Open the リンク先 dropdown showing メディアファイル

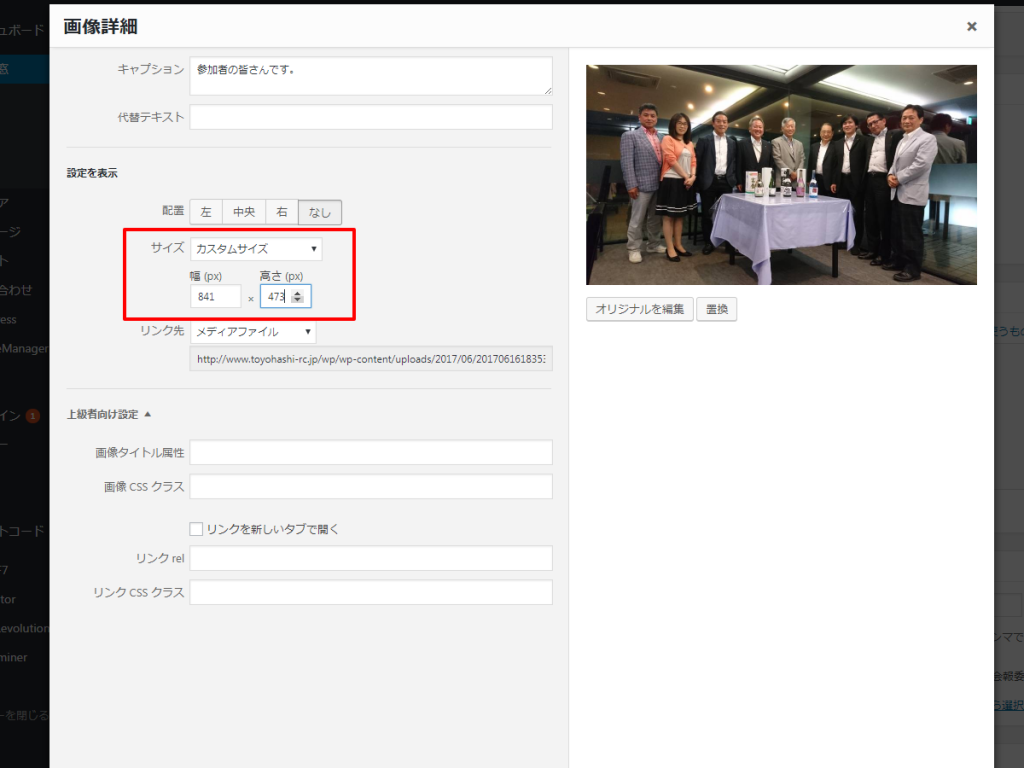(254, 331)
